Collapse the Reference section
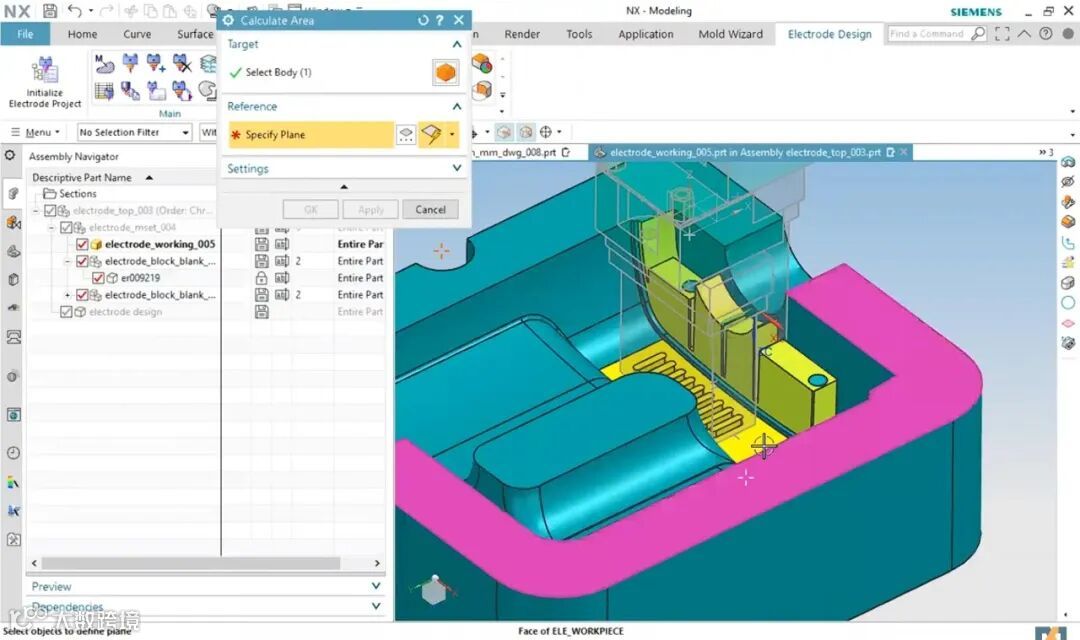The image size is (1080, 640). (x=456, y=107)
